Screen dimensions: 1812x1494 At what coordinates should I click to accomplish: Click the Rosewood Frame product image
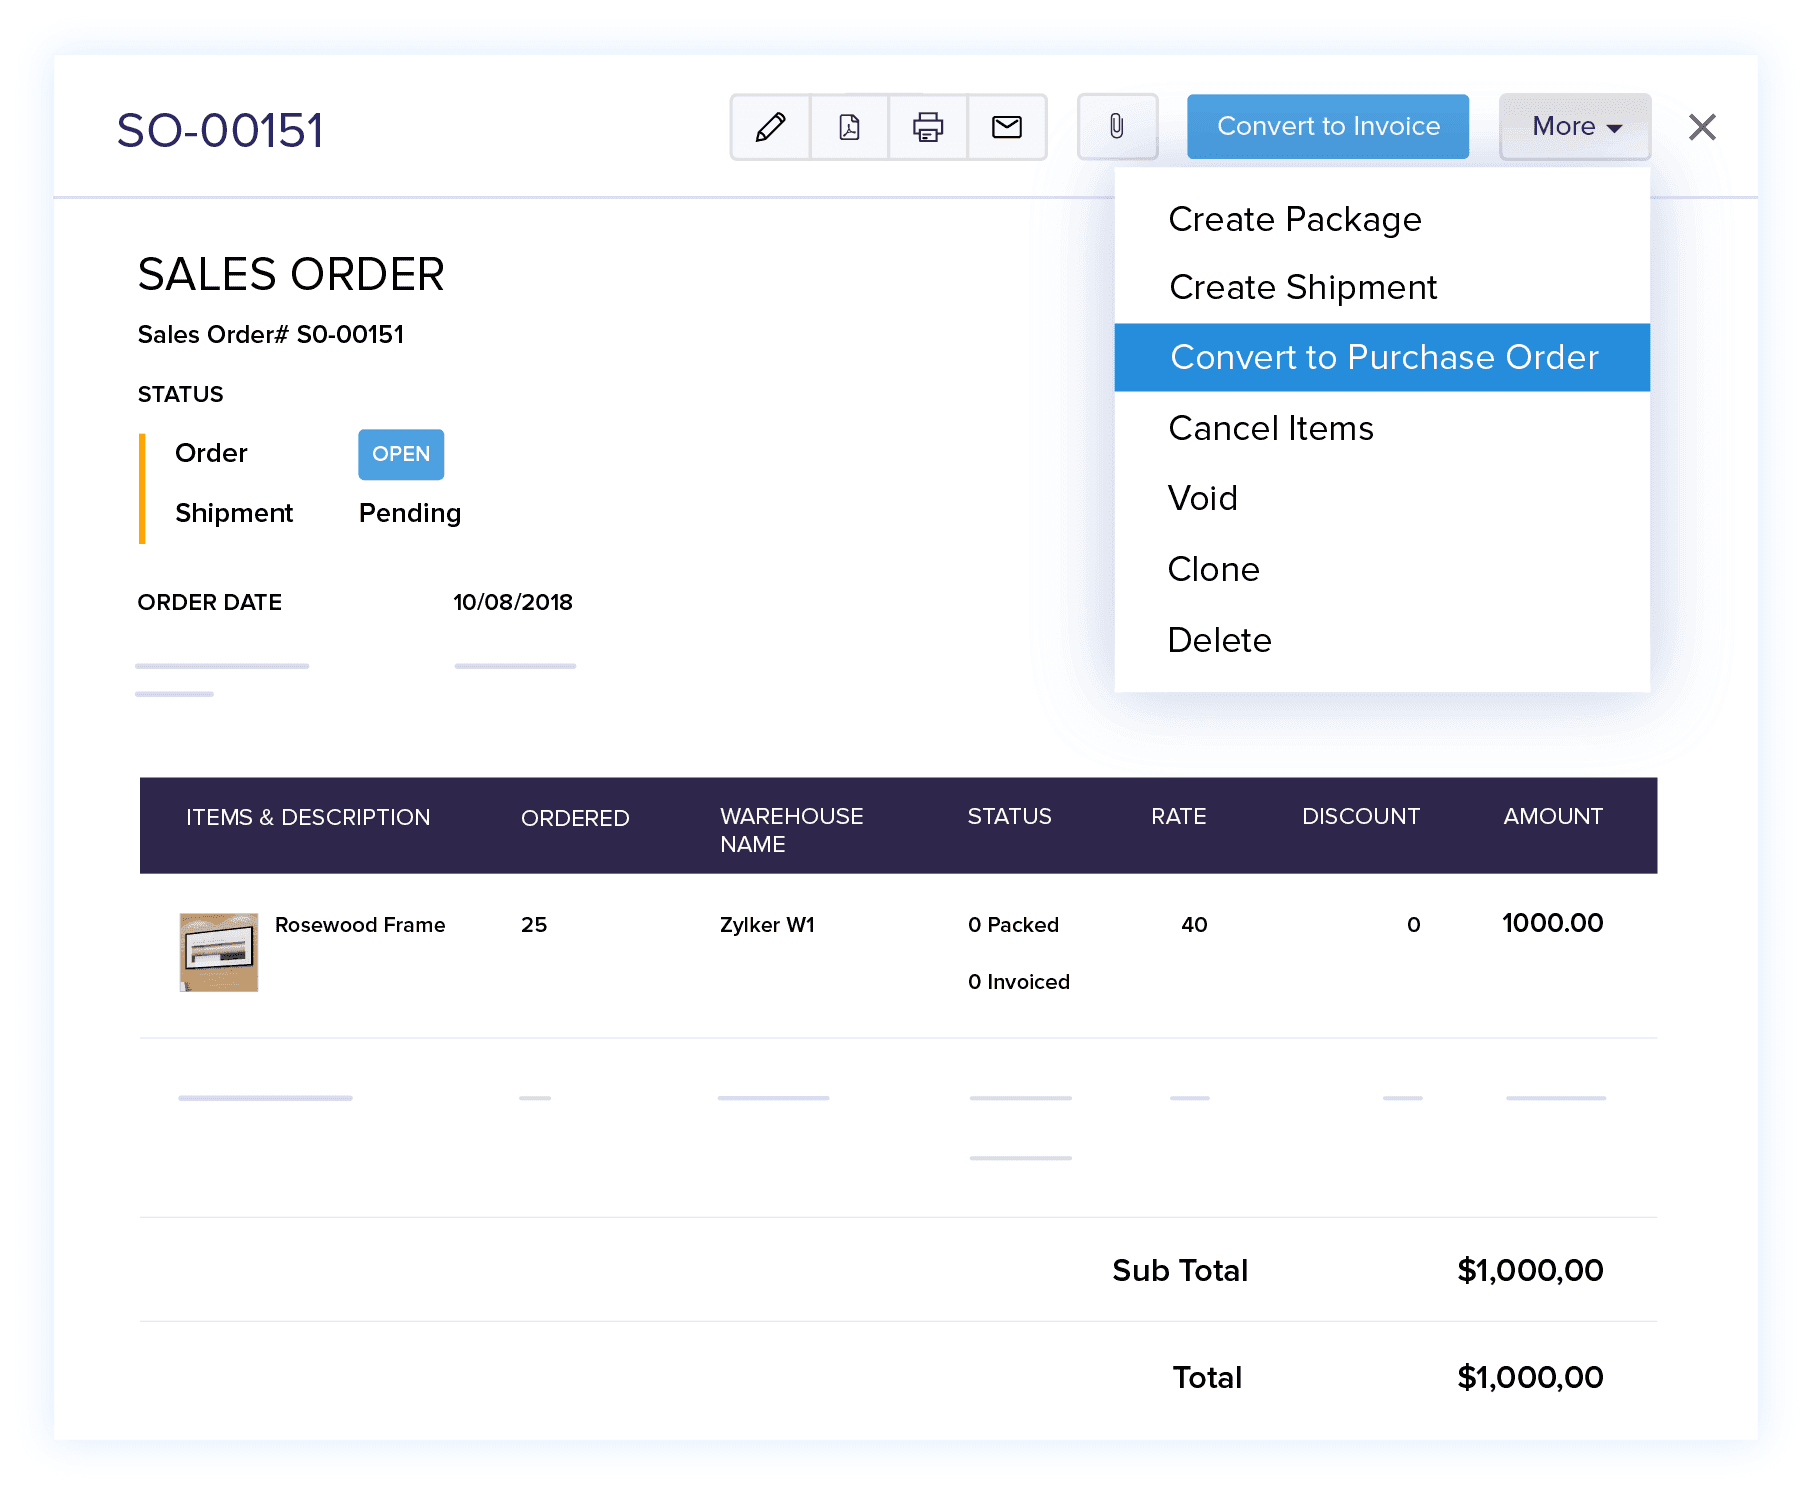tap(218, 951)
